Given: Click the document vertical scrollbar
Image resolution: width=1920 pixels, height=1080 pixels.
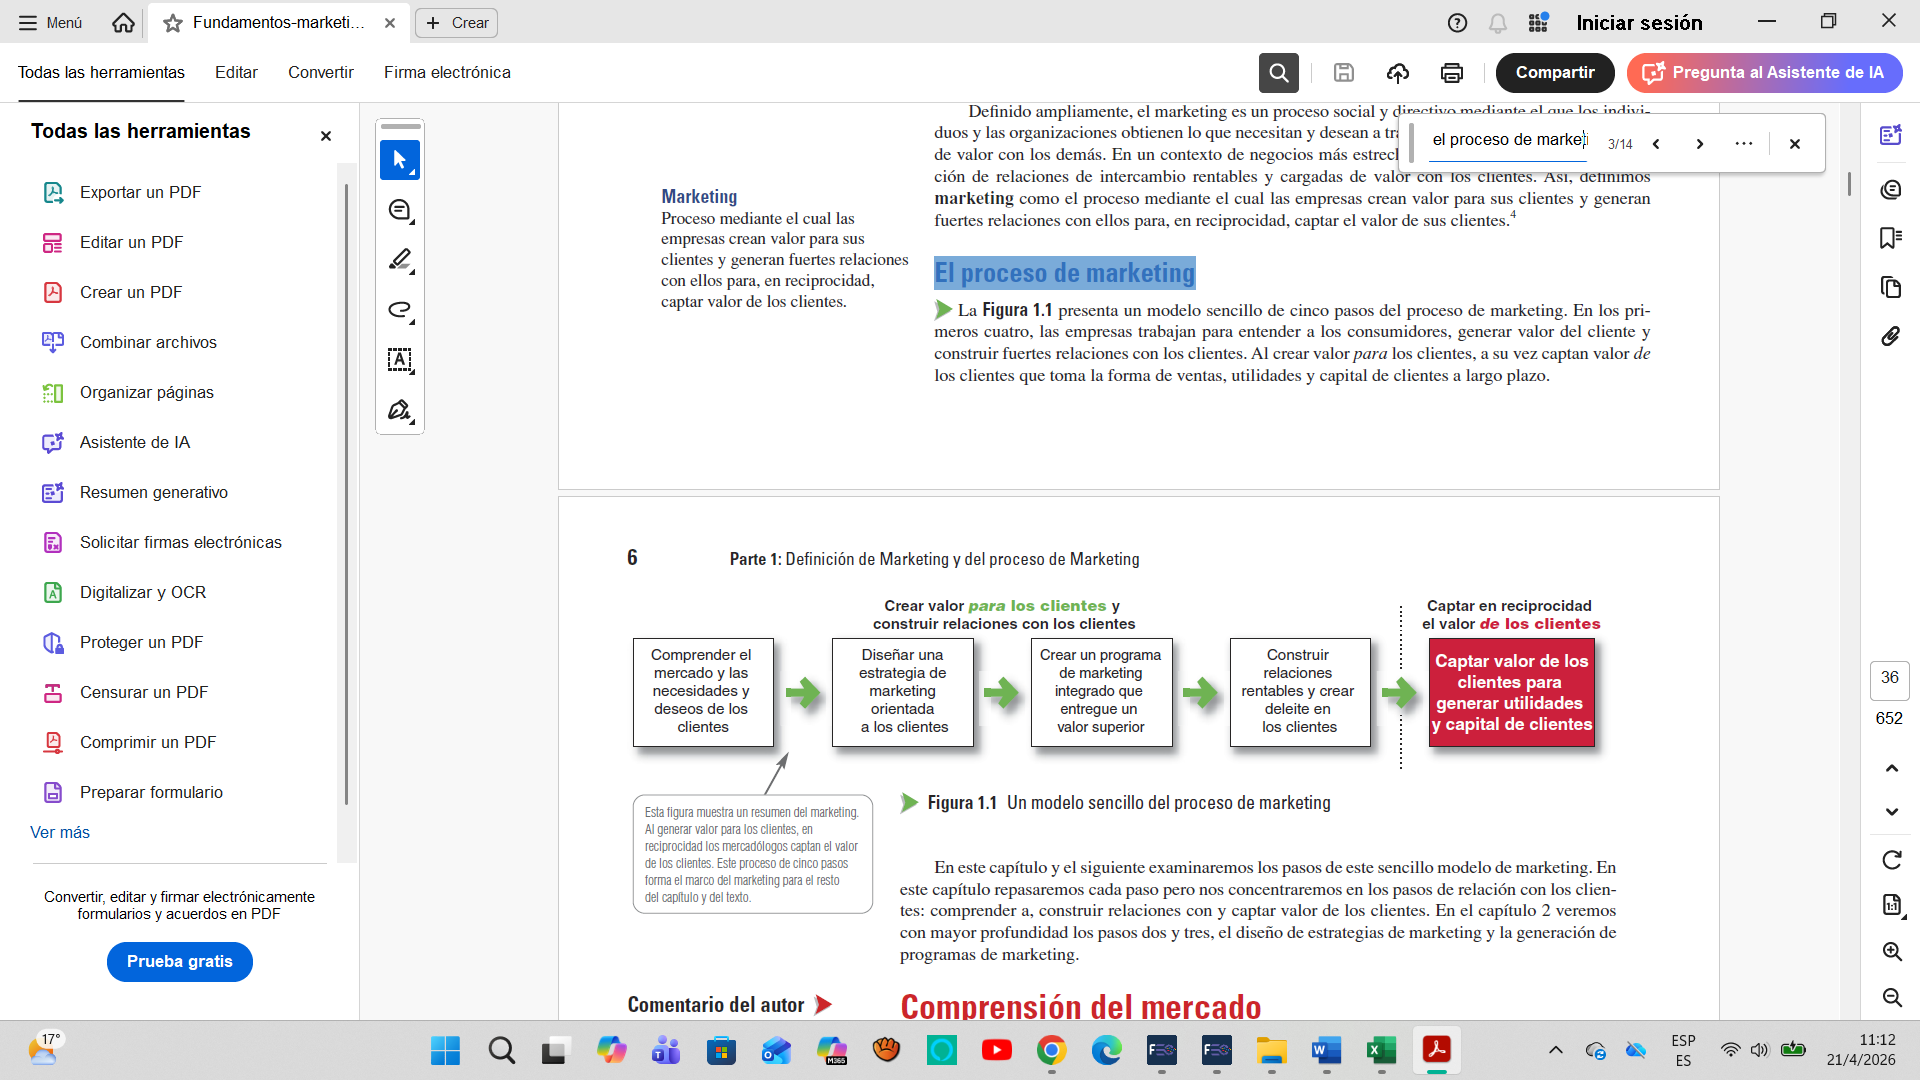Looking at the screenshot, I should click(1849, 185).
